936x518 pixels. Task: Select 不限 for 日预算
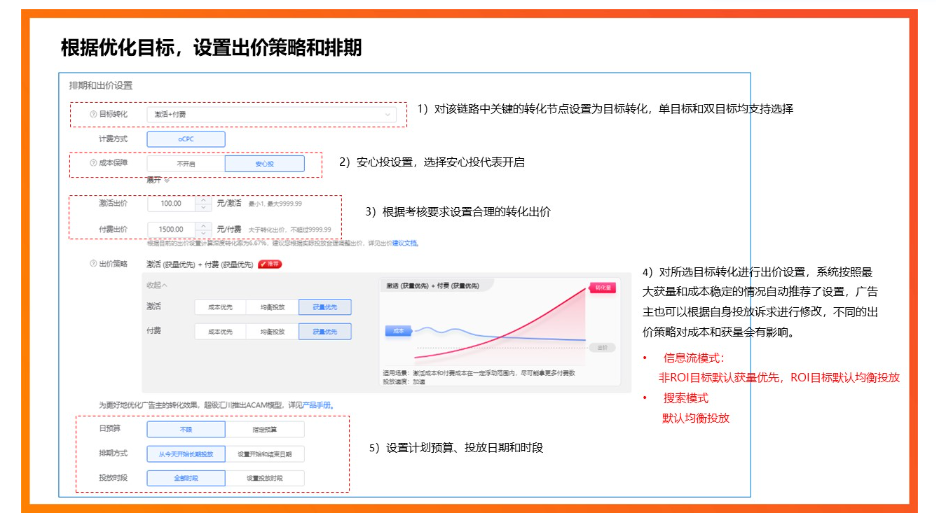click(186, 429)
